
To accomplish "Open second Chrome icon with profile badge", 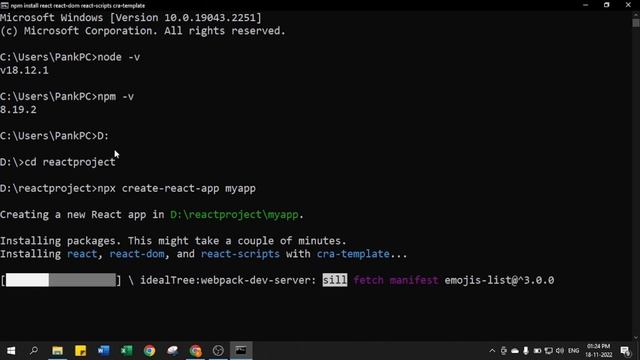I will pyautogui.click(x=196, y=351).
